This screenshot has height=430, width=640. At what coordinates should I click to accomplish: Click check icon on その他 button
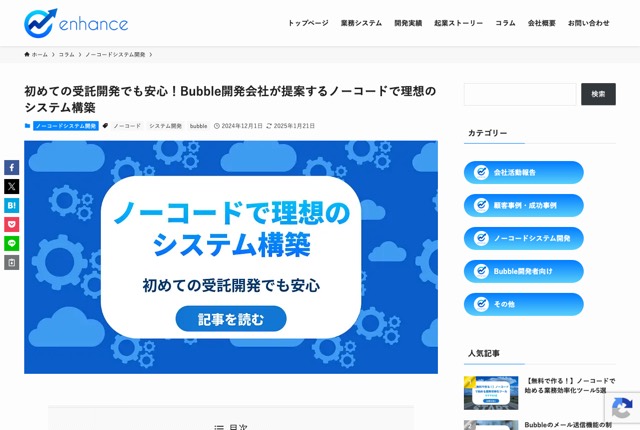481,304
